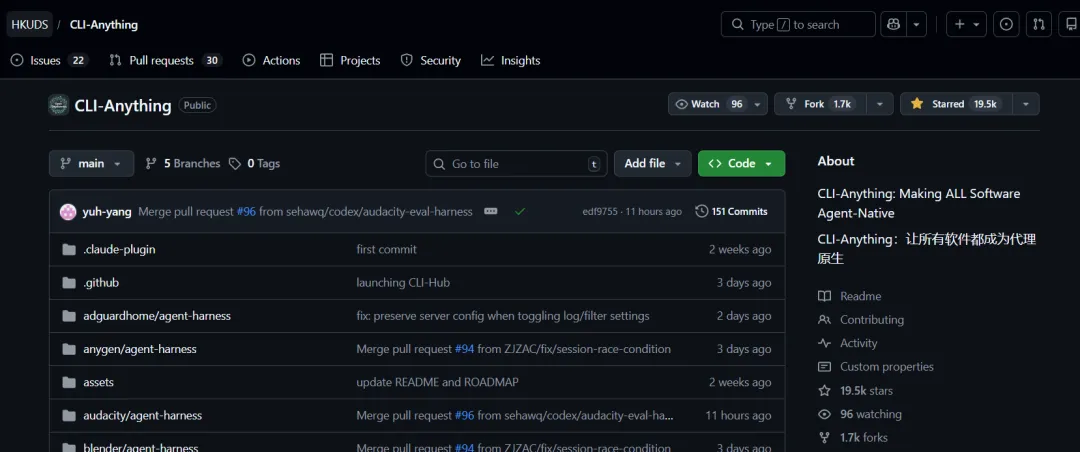Viewport: 1080px width, 452px height.
Task: Show commit details via ellipsis icon
Action: [490, 212]
